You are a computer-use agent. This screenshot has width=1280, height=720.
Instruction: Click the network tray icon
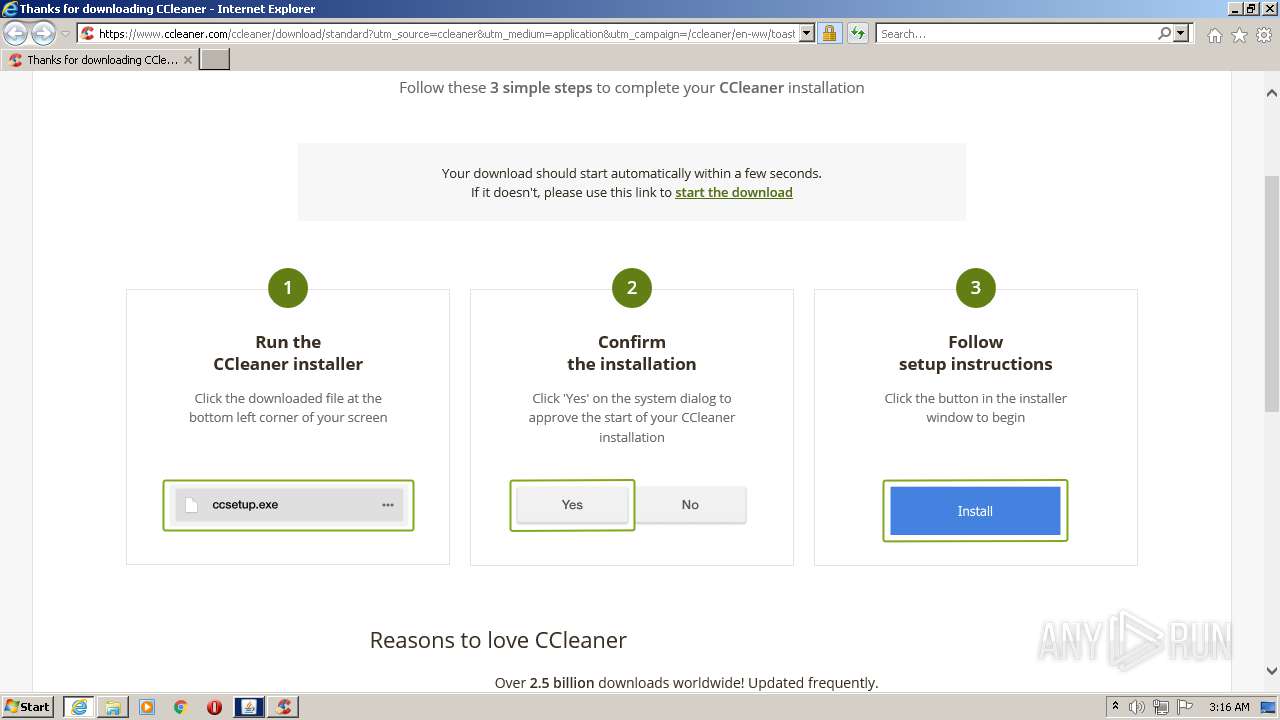pyautogui.click(x=1161, y=707)
